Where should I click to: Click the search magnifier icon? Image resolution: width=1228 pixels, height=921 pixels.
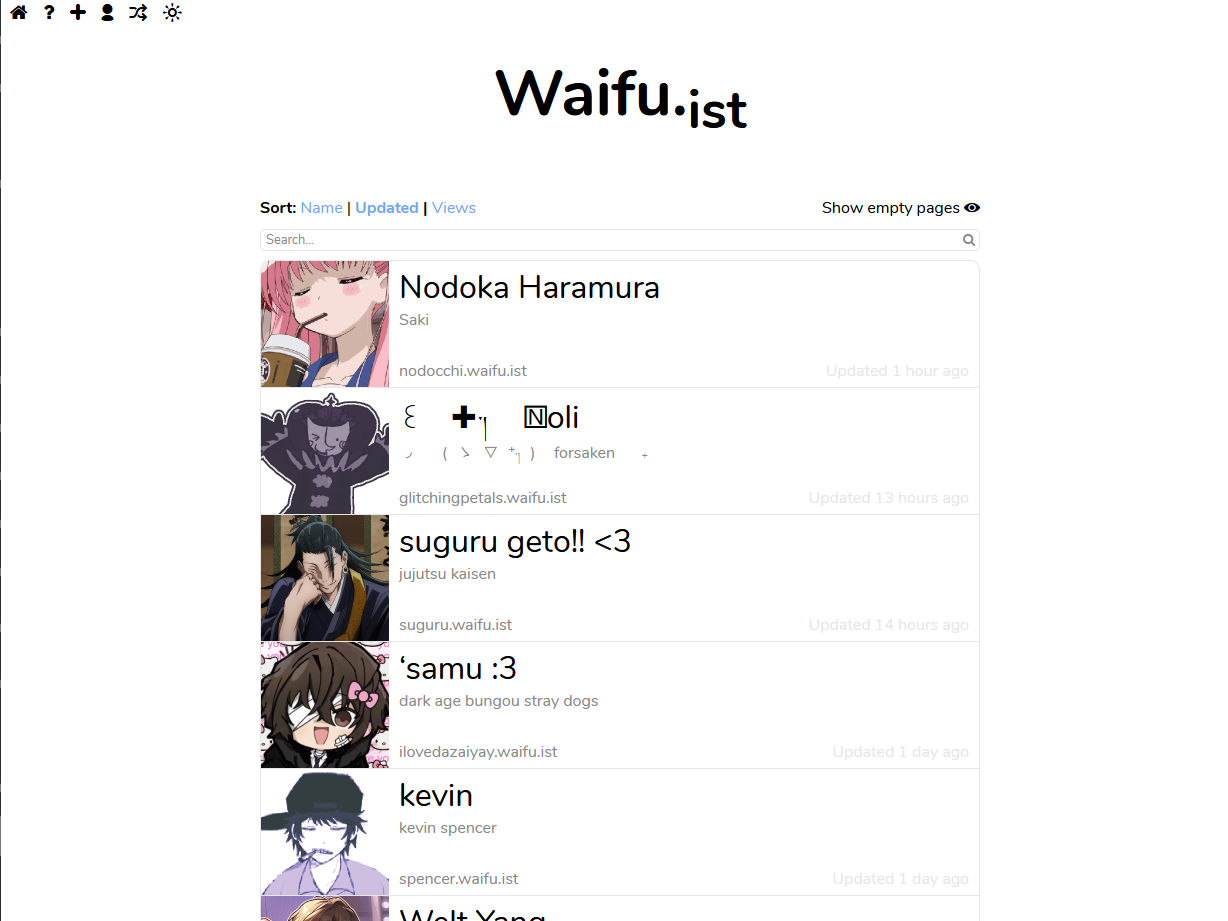968,240
